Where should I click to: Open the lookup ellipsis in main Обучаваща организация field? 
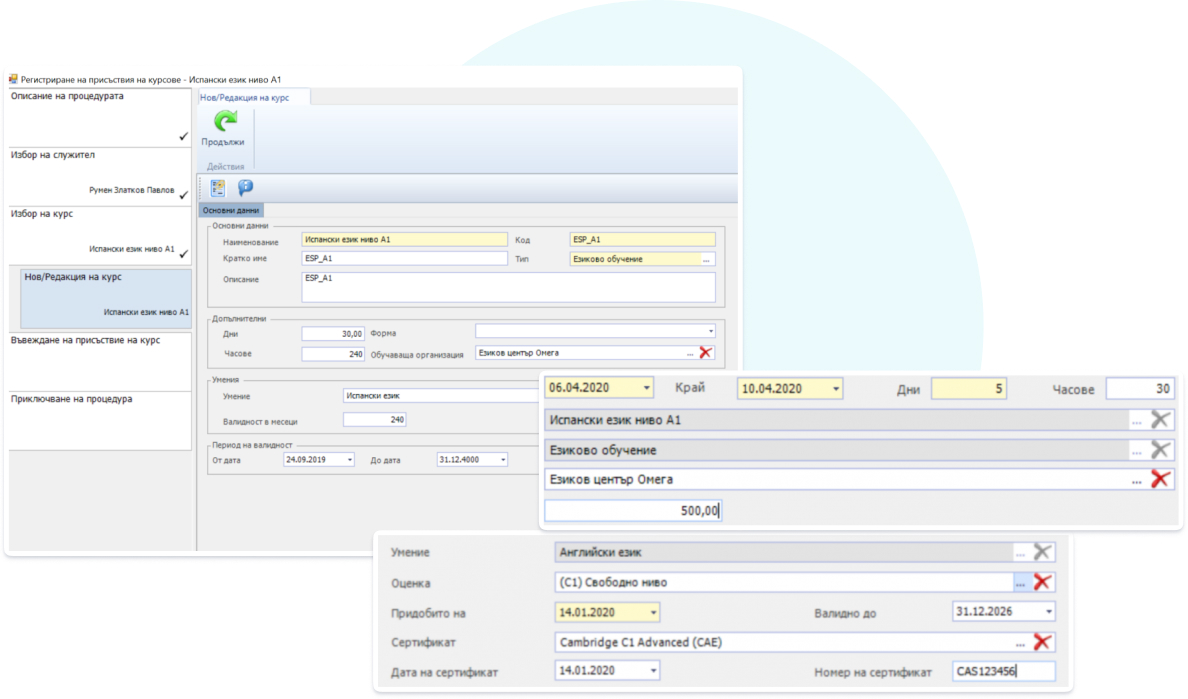click(x=689, y=353)
